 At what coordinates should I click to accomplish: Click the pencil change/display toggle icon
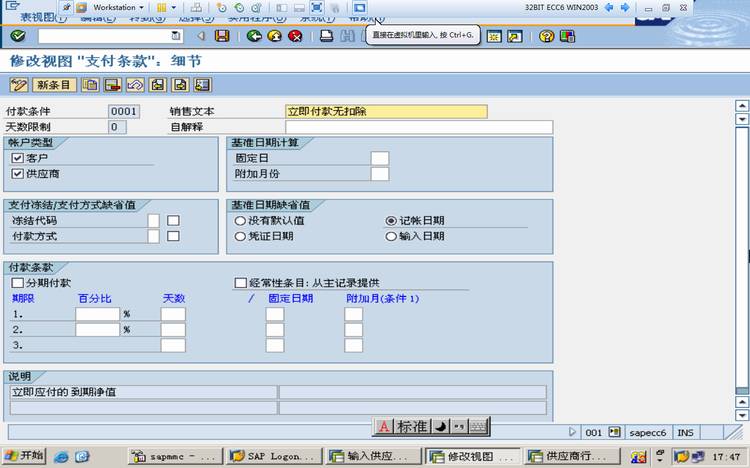tap(19, 85)
